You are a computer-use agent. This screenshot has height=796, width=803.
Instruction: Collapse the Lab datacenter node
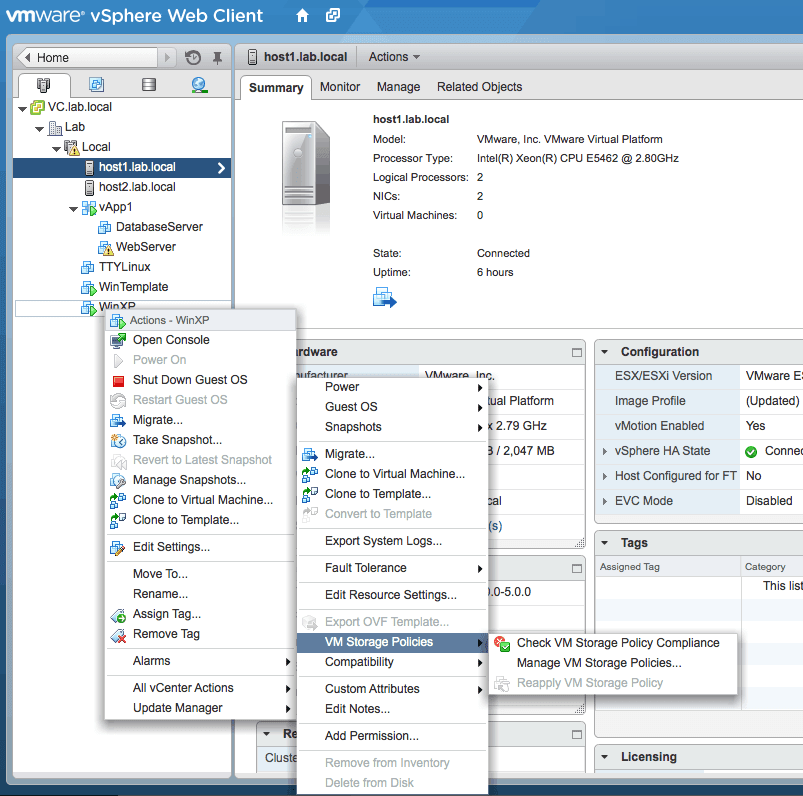39,129
